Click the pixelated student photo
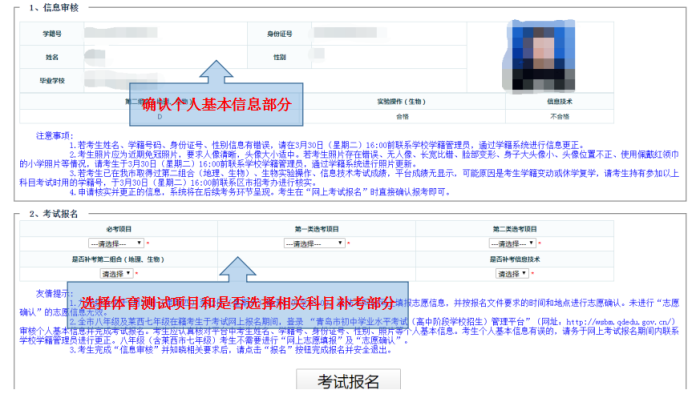700x398 pixels. coord(539,55)
